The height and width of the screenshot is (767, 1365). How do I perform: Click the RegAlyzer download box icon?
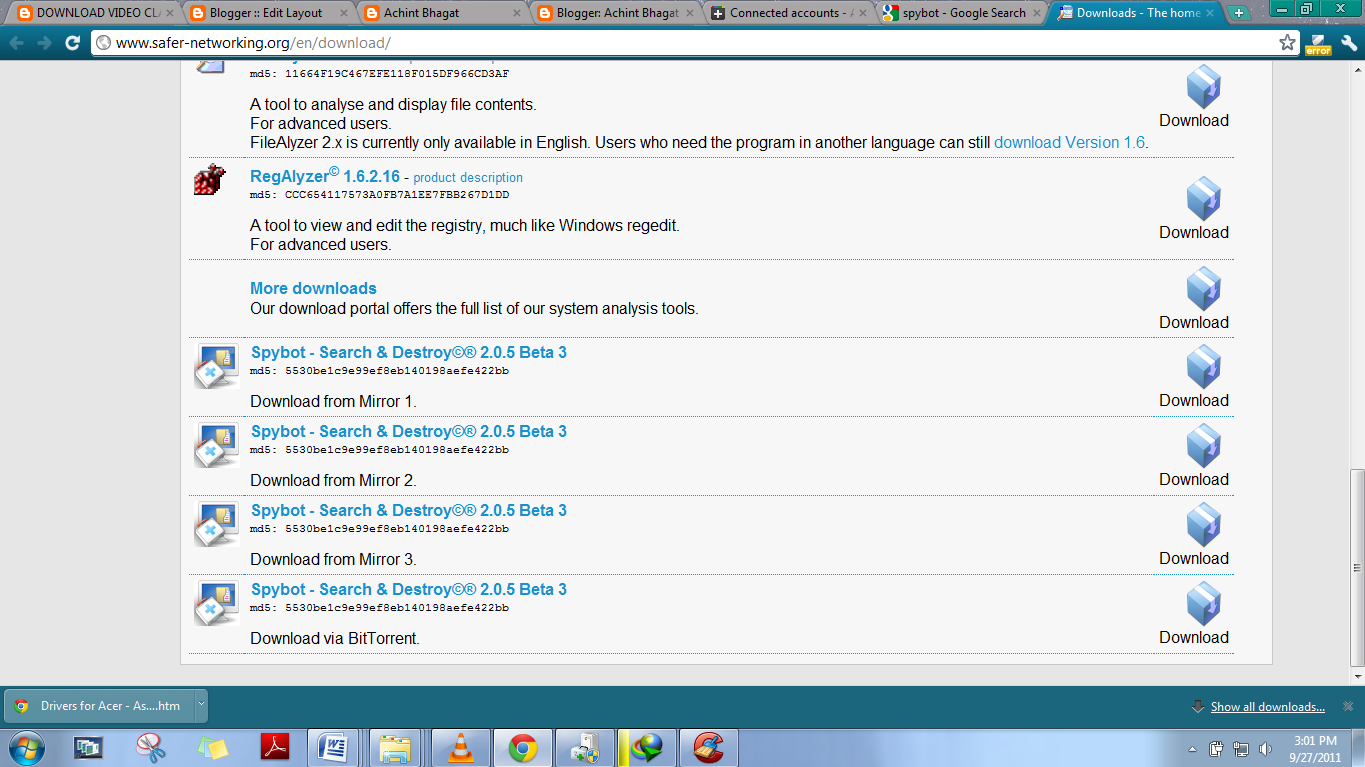click(1203, 199)
